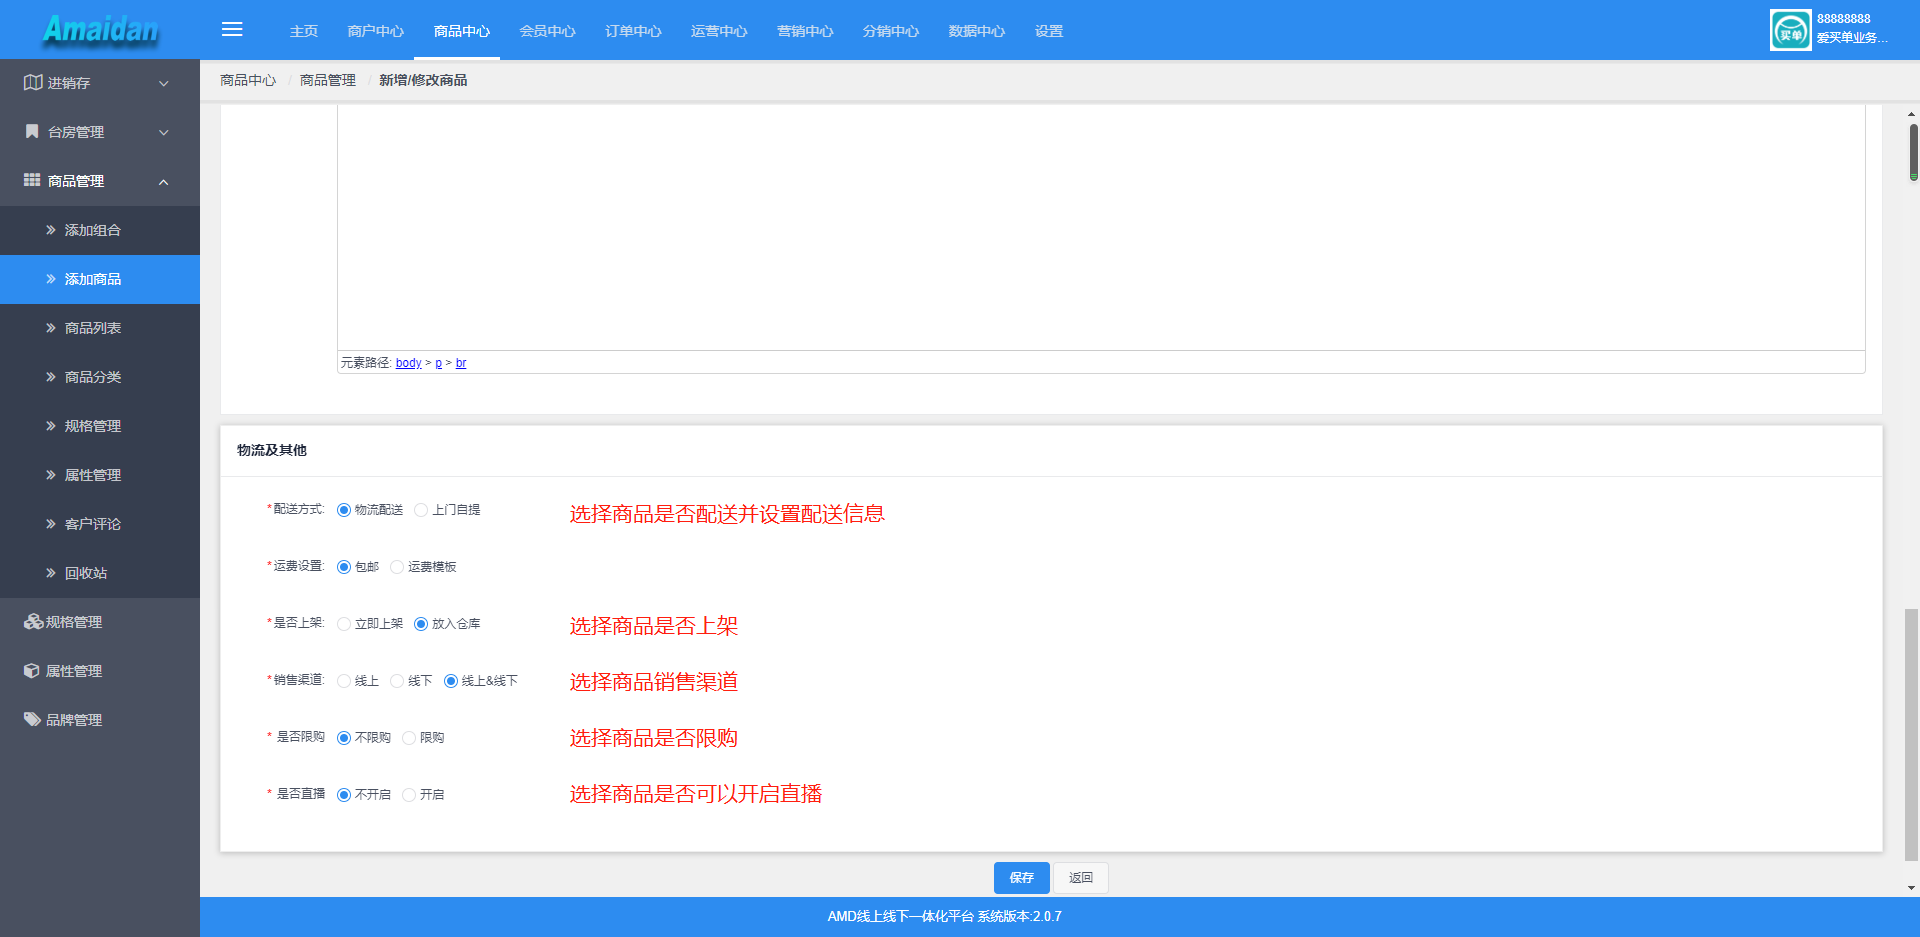Select 物流配送 delivery radio
The image size is (1920, 937).
tap(344, 510)
